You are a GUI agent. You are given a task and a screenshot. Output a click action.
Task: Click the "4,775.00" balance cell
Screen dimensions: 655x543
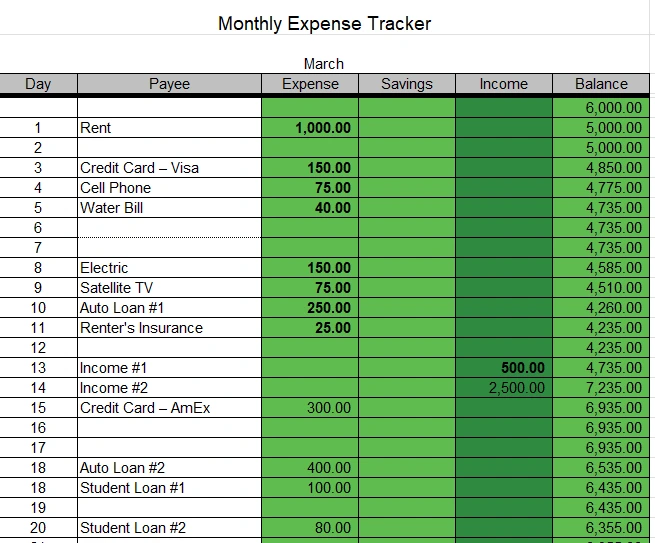601,188
